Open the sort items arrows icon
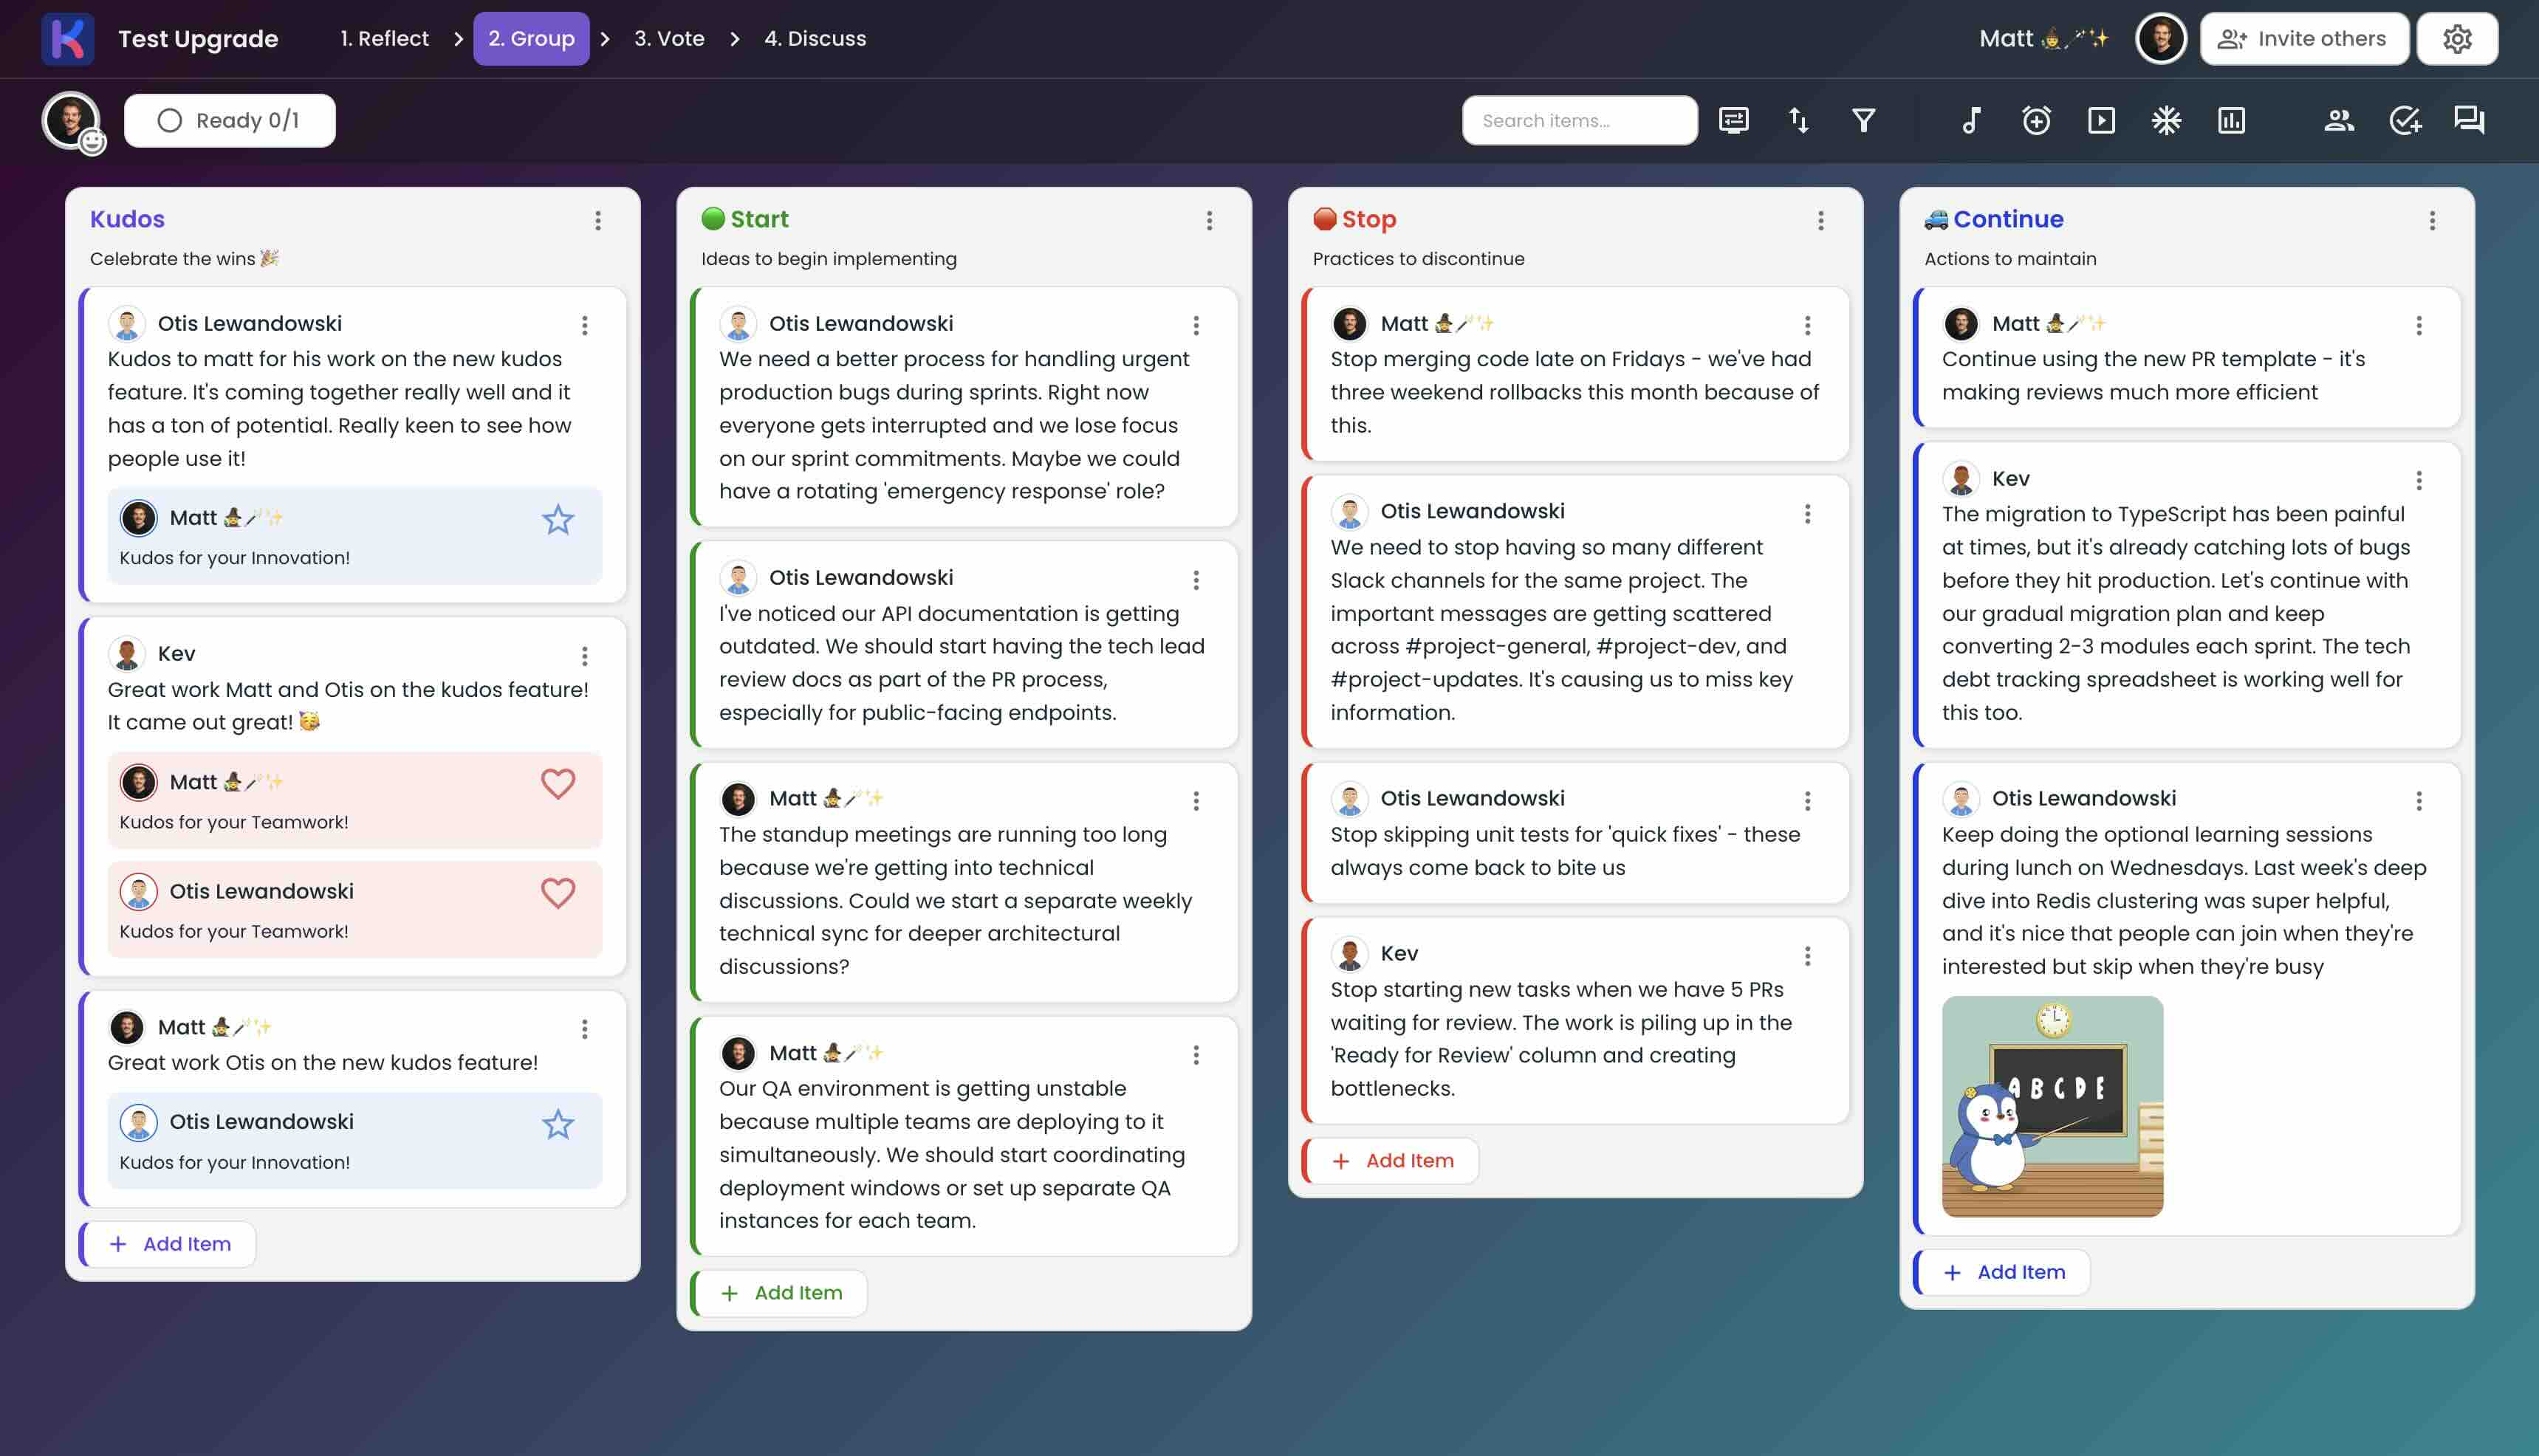2539x1456 pixels. tap(1798, 121)
